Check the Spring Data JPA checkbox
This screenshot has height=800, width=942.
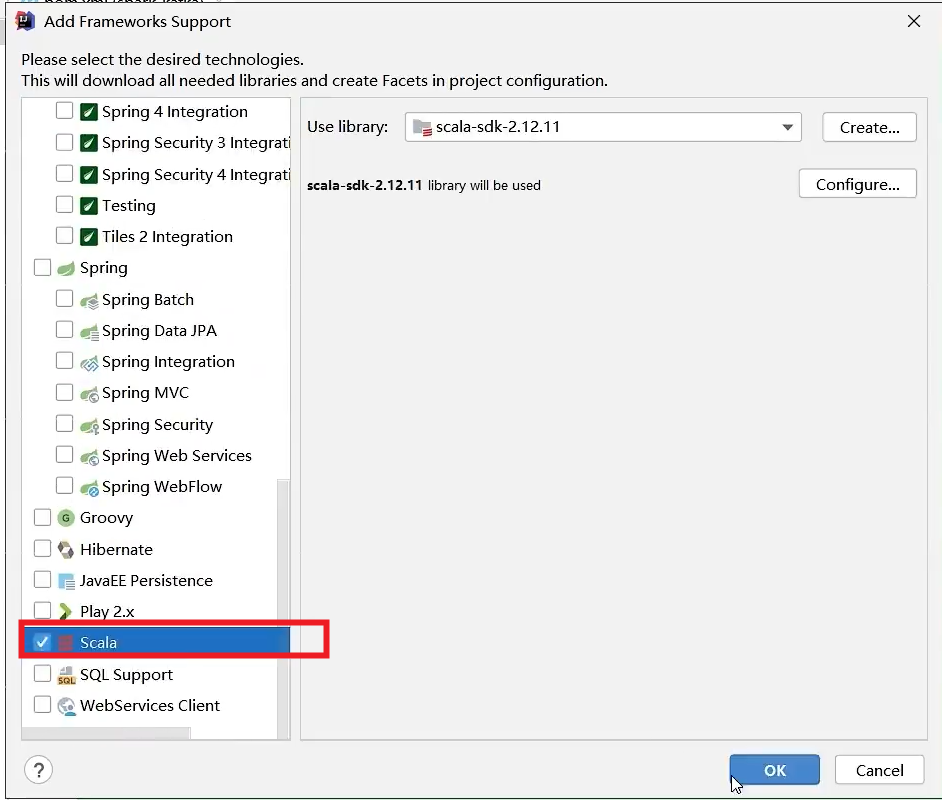click(64, 330)
